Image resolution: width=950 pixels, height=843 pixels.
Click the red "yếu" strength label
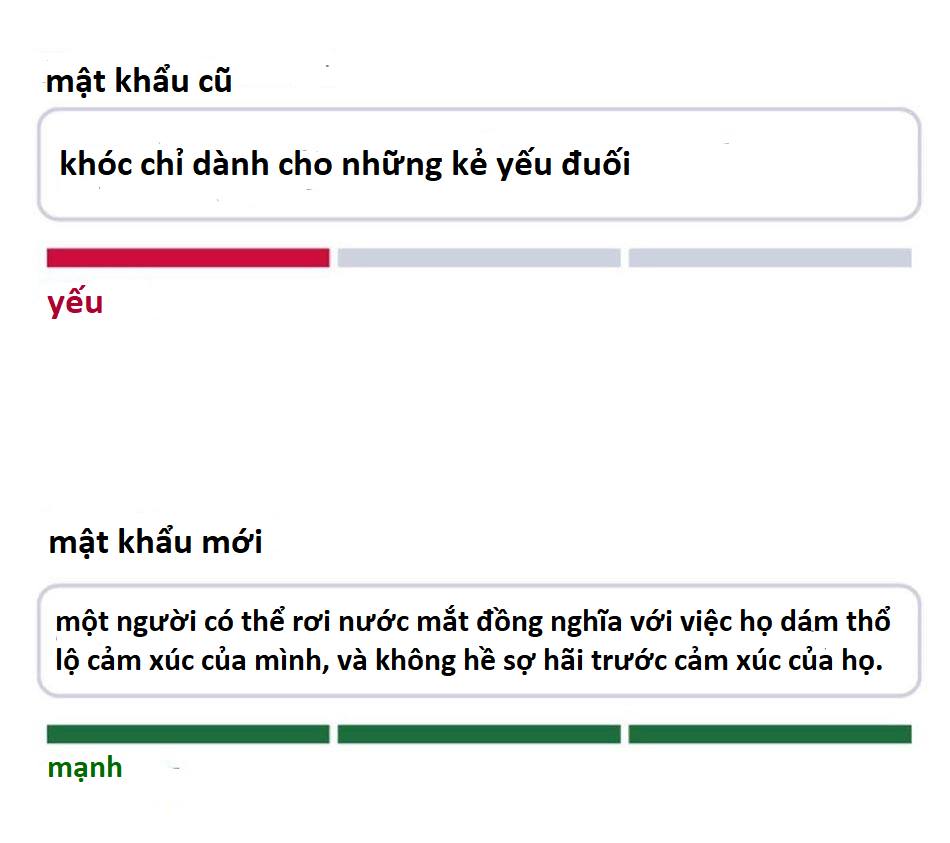tap(75, 302)
